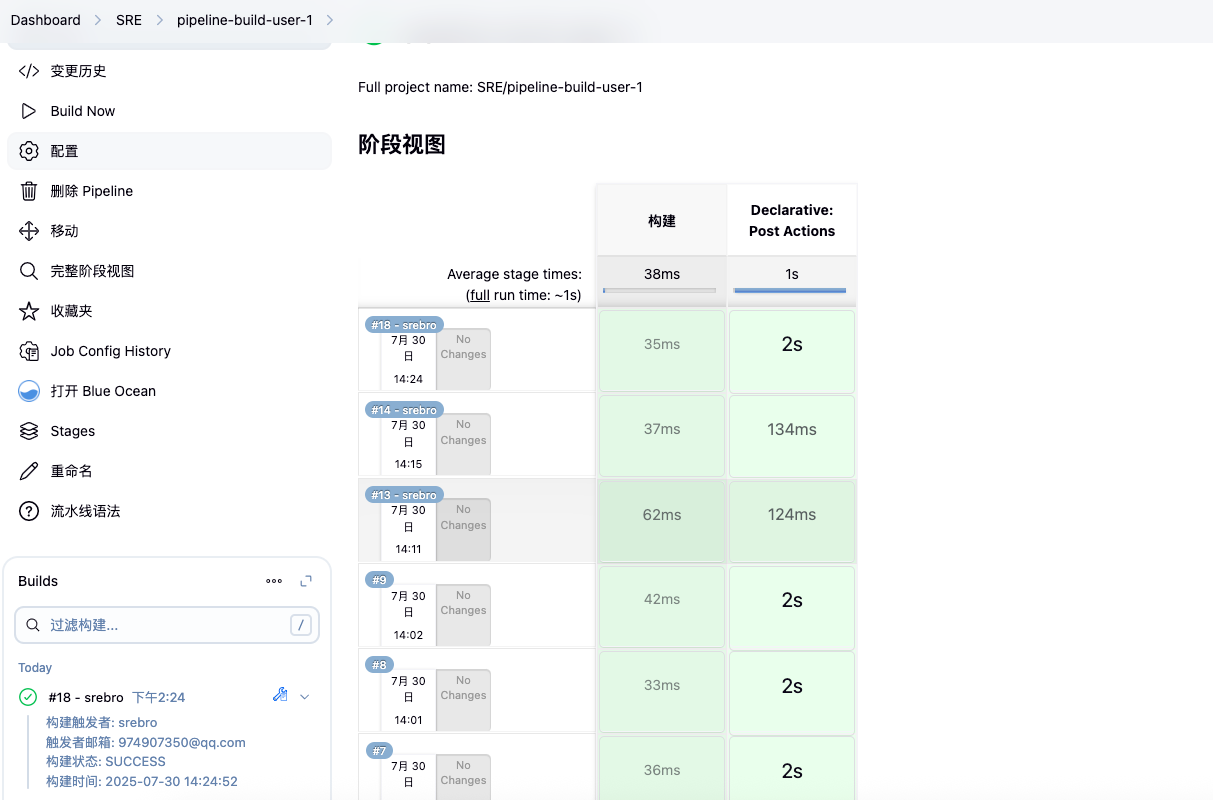Image resolution: width=1213 pixels, height=800 pixels.
Task: Click the 流水线语法 question mark icon
Action: click(29, 511)
